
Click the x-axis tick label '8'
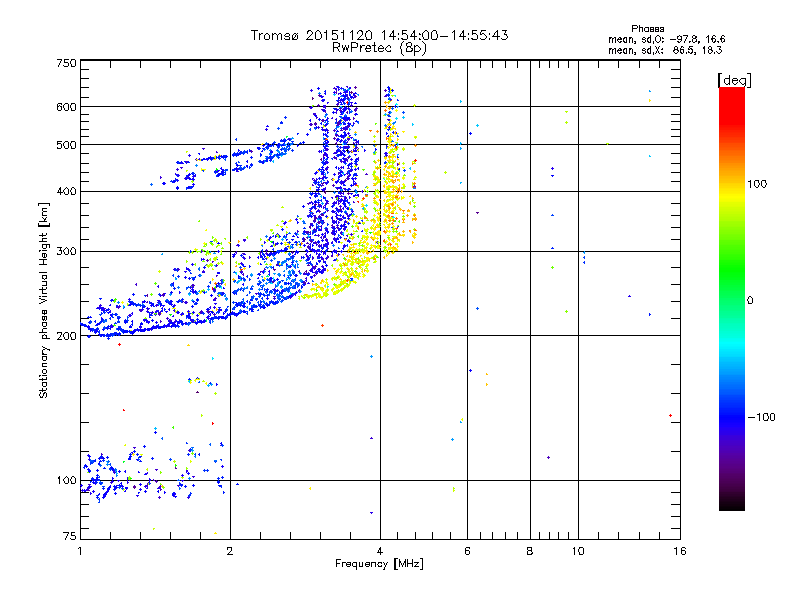(x=530, y=551)
